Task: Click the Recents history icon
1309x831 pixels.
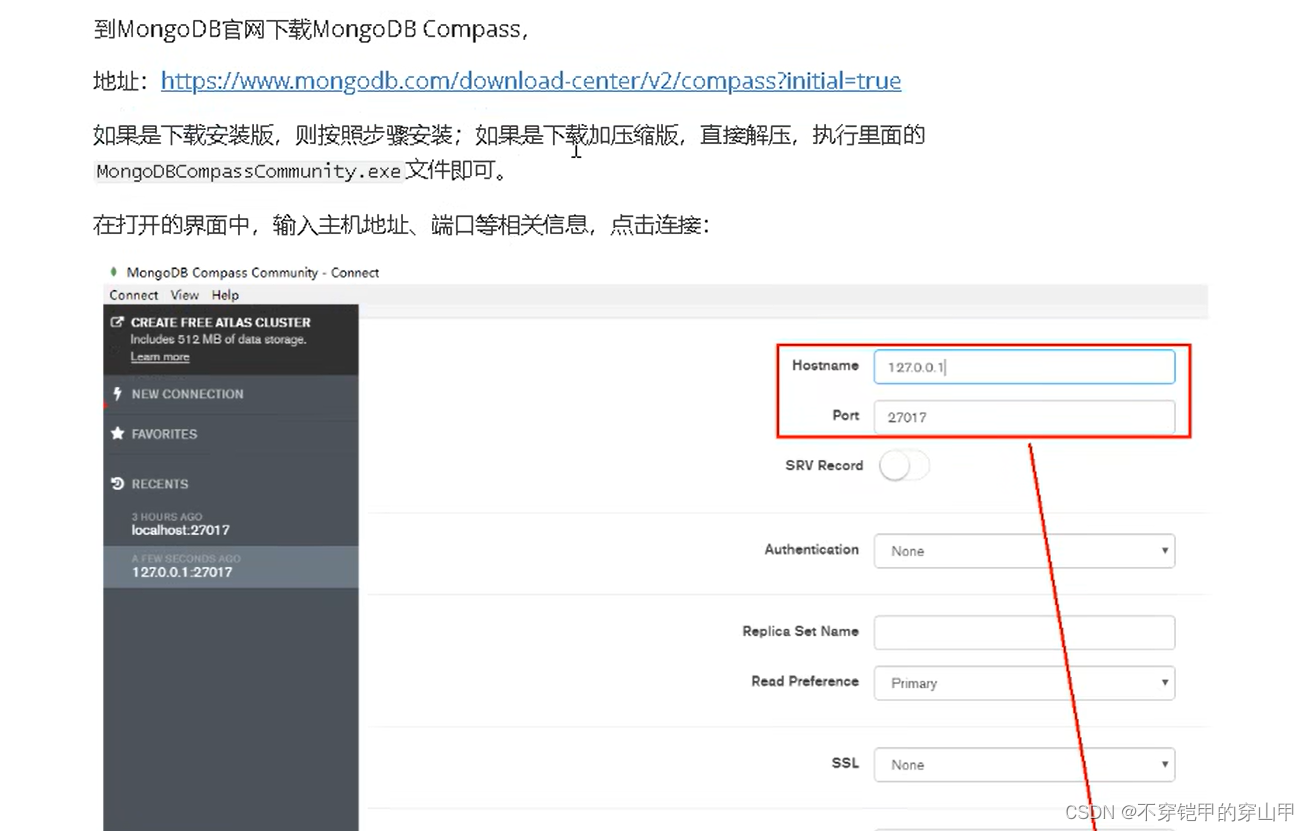Action: click(x=118, y=484)
